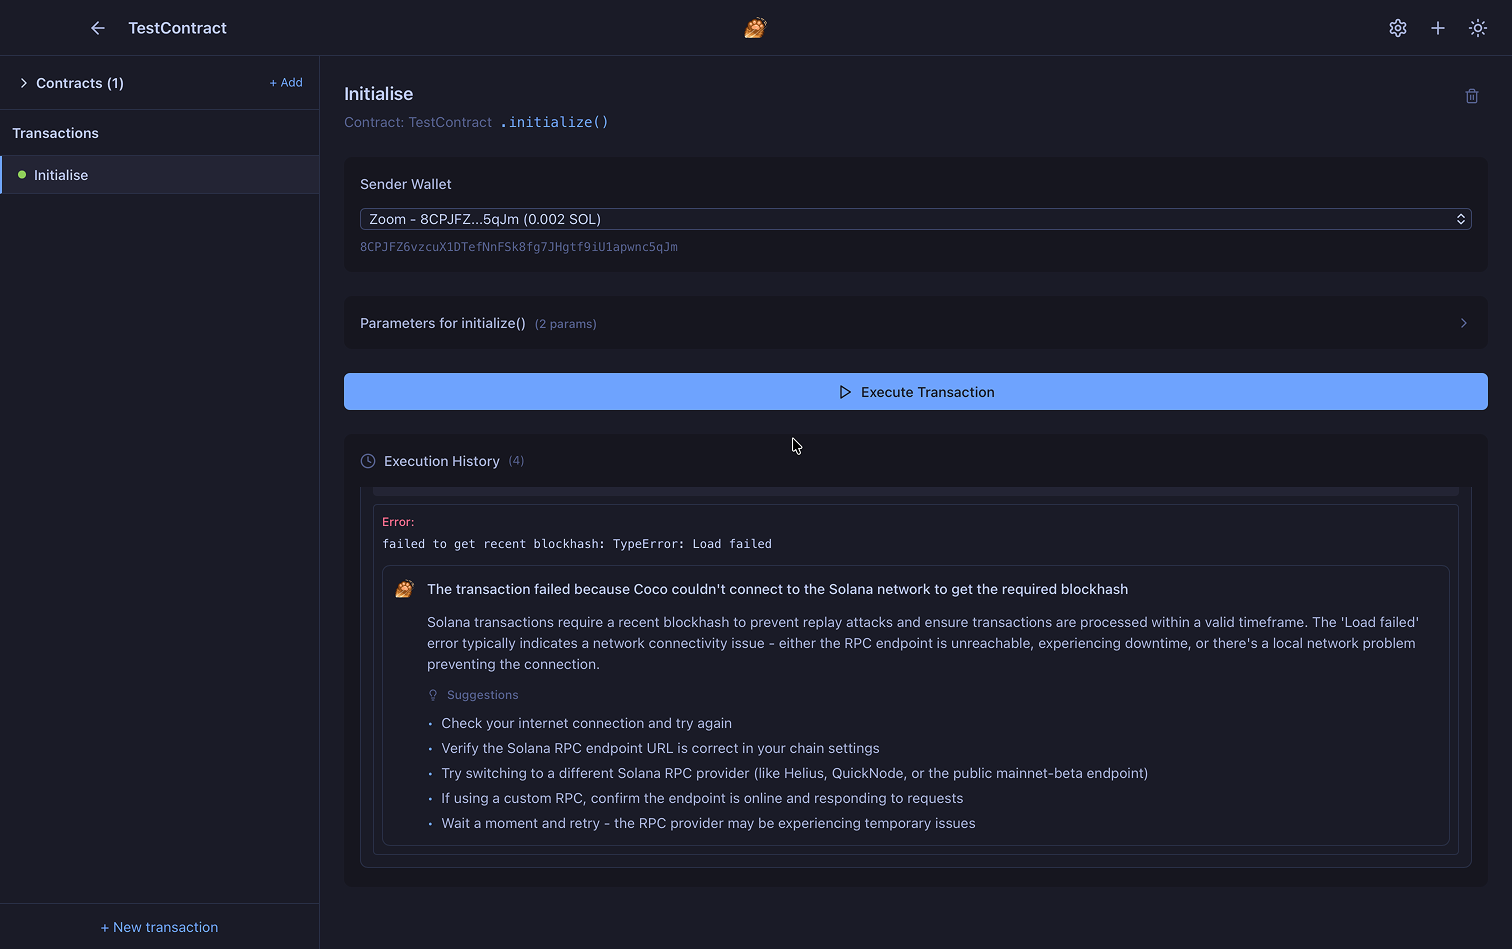
Task: Click the + Add contract link
Action: pos(286,83)
